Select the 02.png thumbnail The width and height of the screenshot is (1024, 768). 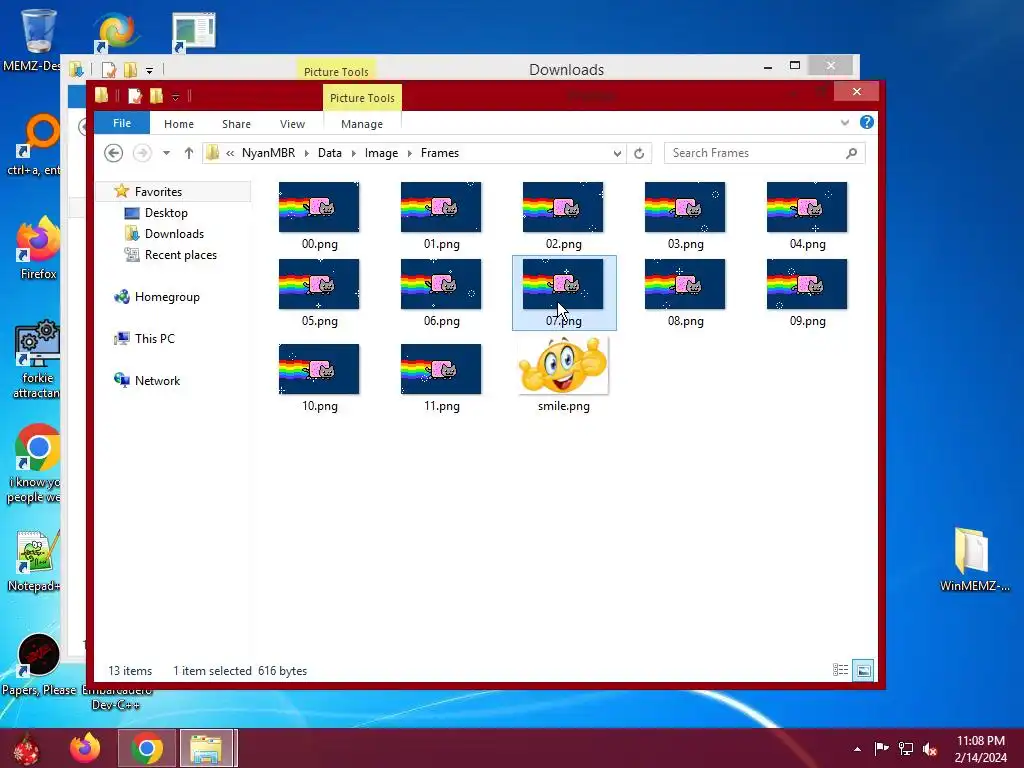coord(563,207)
